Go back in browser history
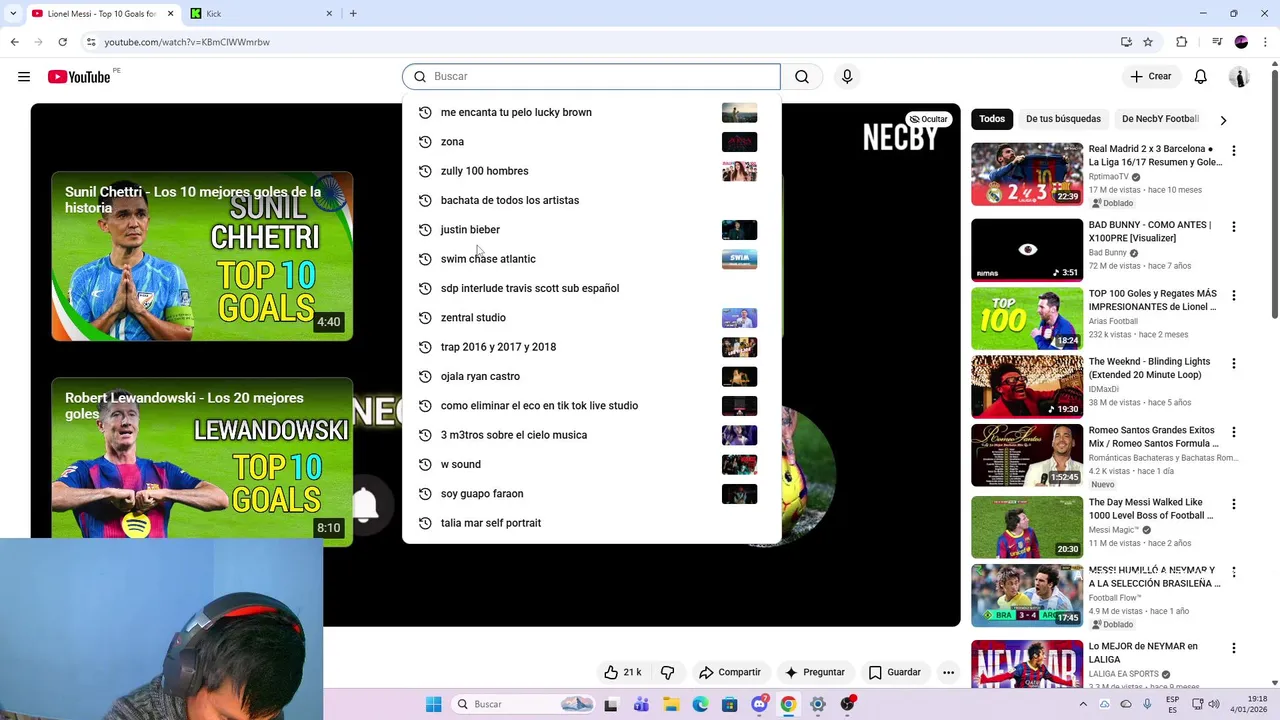Image resolution: width=1280 pixels, height=720 pixels. click(x=14, y=42)
